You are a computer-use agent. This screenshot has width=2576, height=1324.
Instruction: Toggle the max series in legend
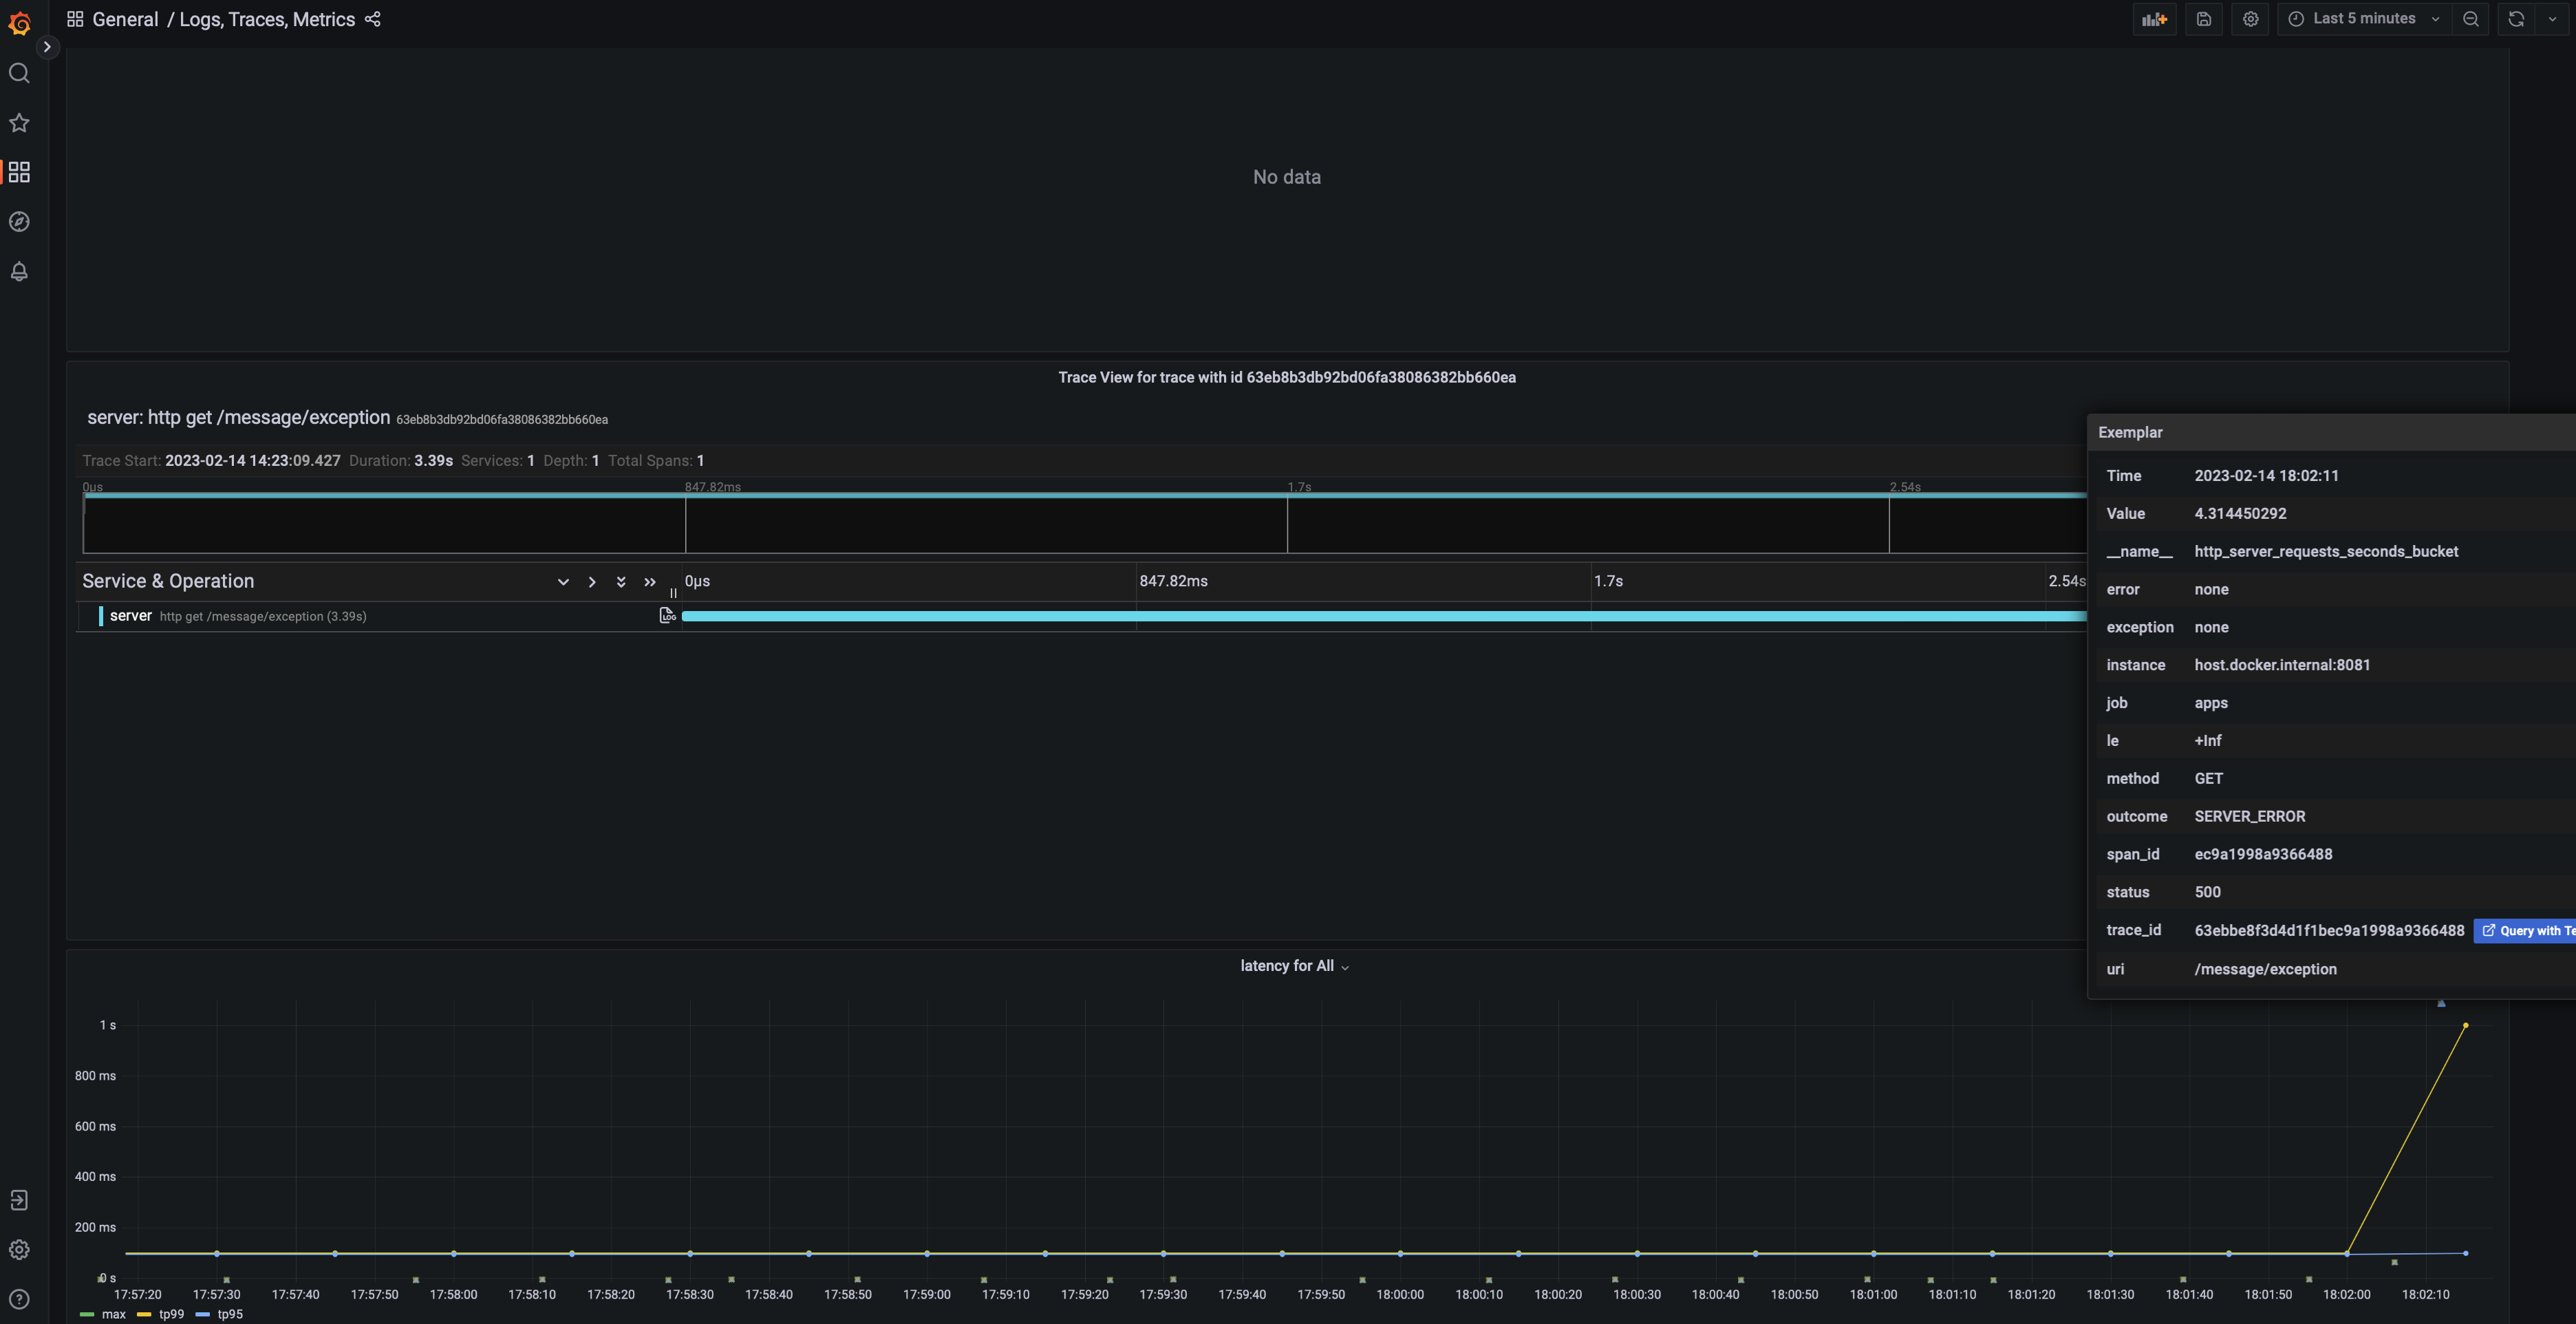[113, 1314]
